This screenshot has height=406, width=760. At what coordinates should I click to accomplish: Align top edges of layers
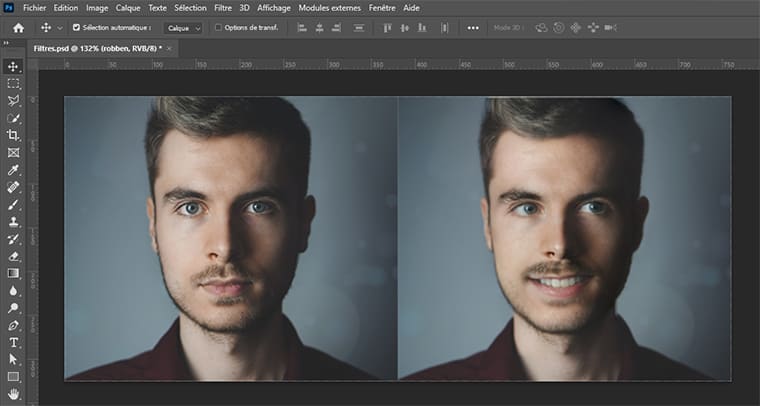tap(387, 28)
